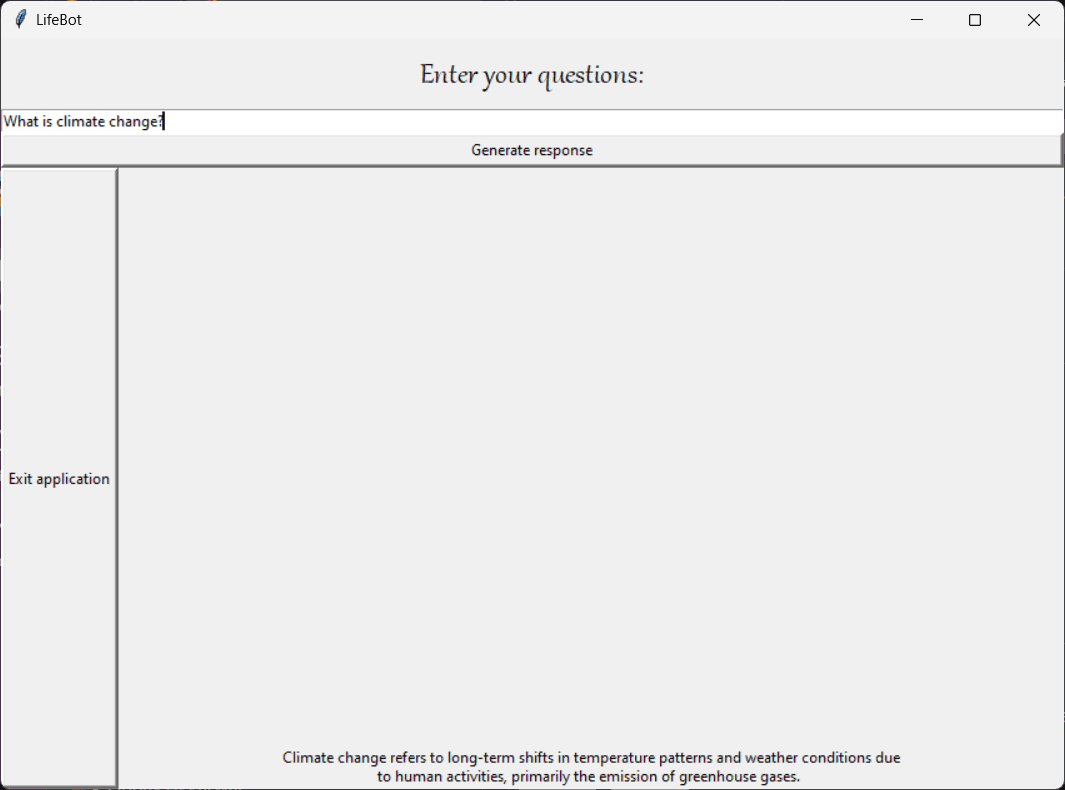Click an empty part of the title bar
The width and height of the screenshot is (1065, 790).
(x=475, y=20)
